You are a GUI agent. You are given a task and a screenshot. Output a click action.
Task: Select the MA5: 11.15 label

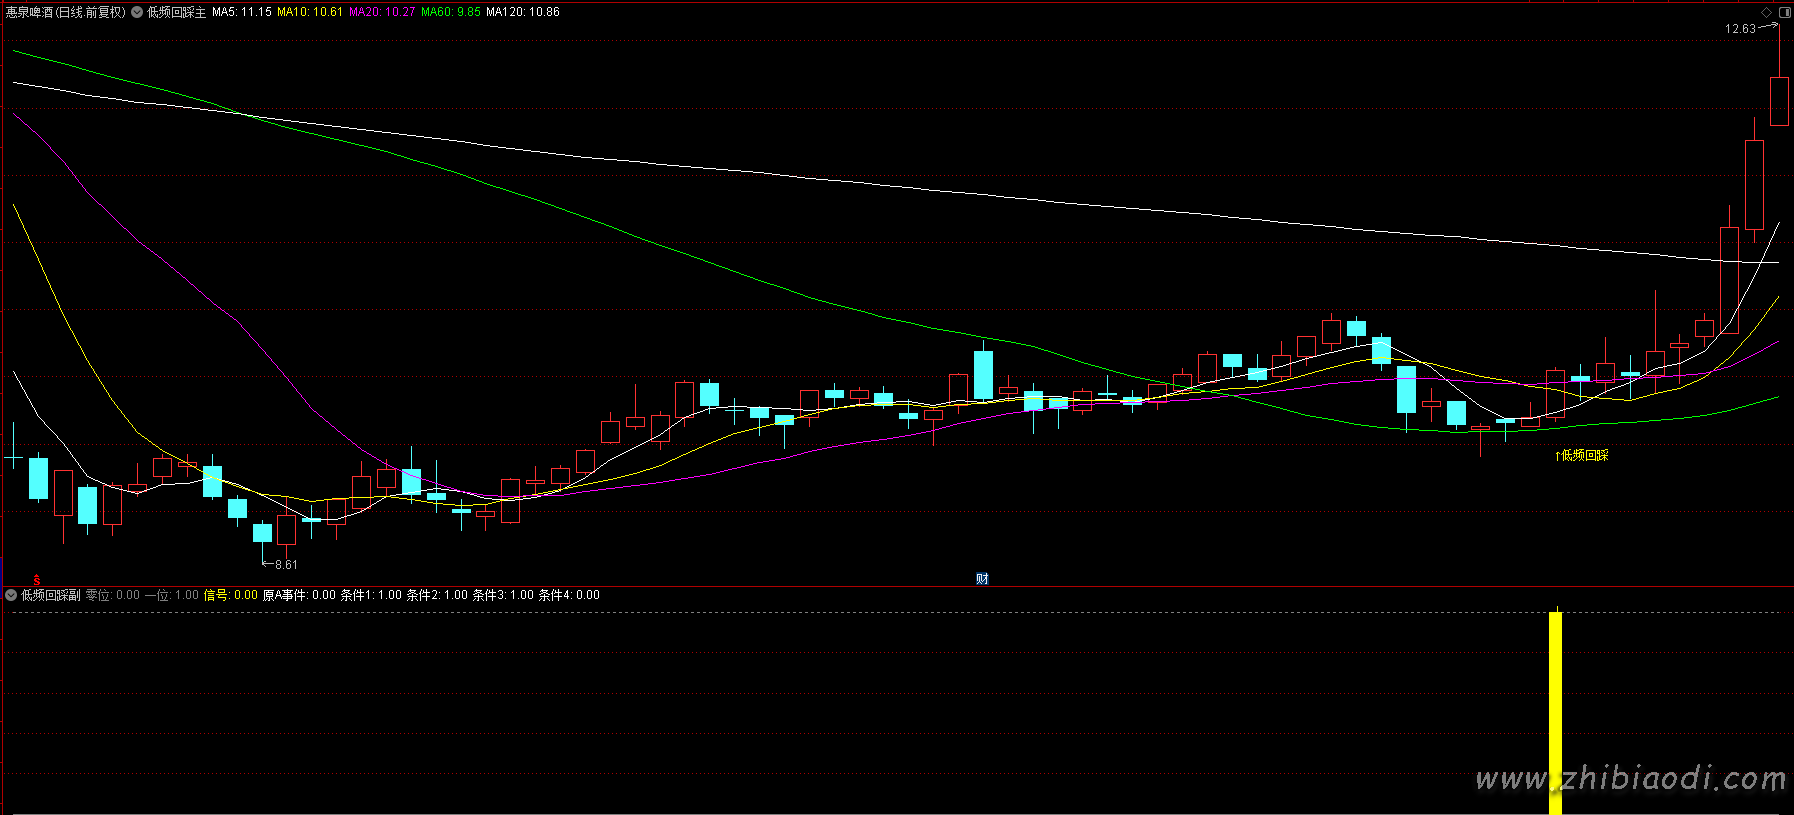(x=242, y=12)
